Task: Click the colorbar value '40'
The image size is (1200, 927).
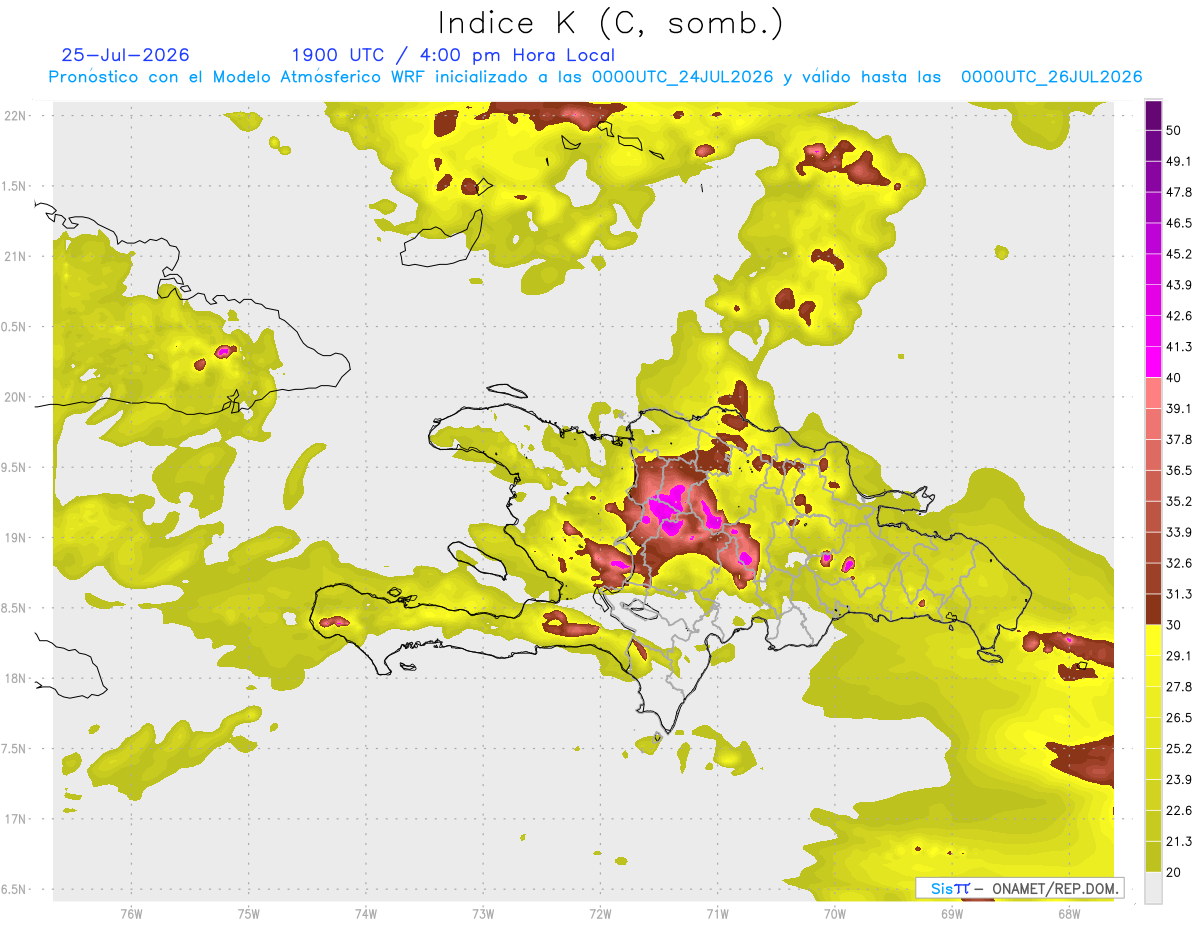Action: pyautogui.click(x=1175, y=377)
